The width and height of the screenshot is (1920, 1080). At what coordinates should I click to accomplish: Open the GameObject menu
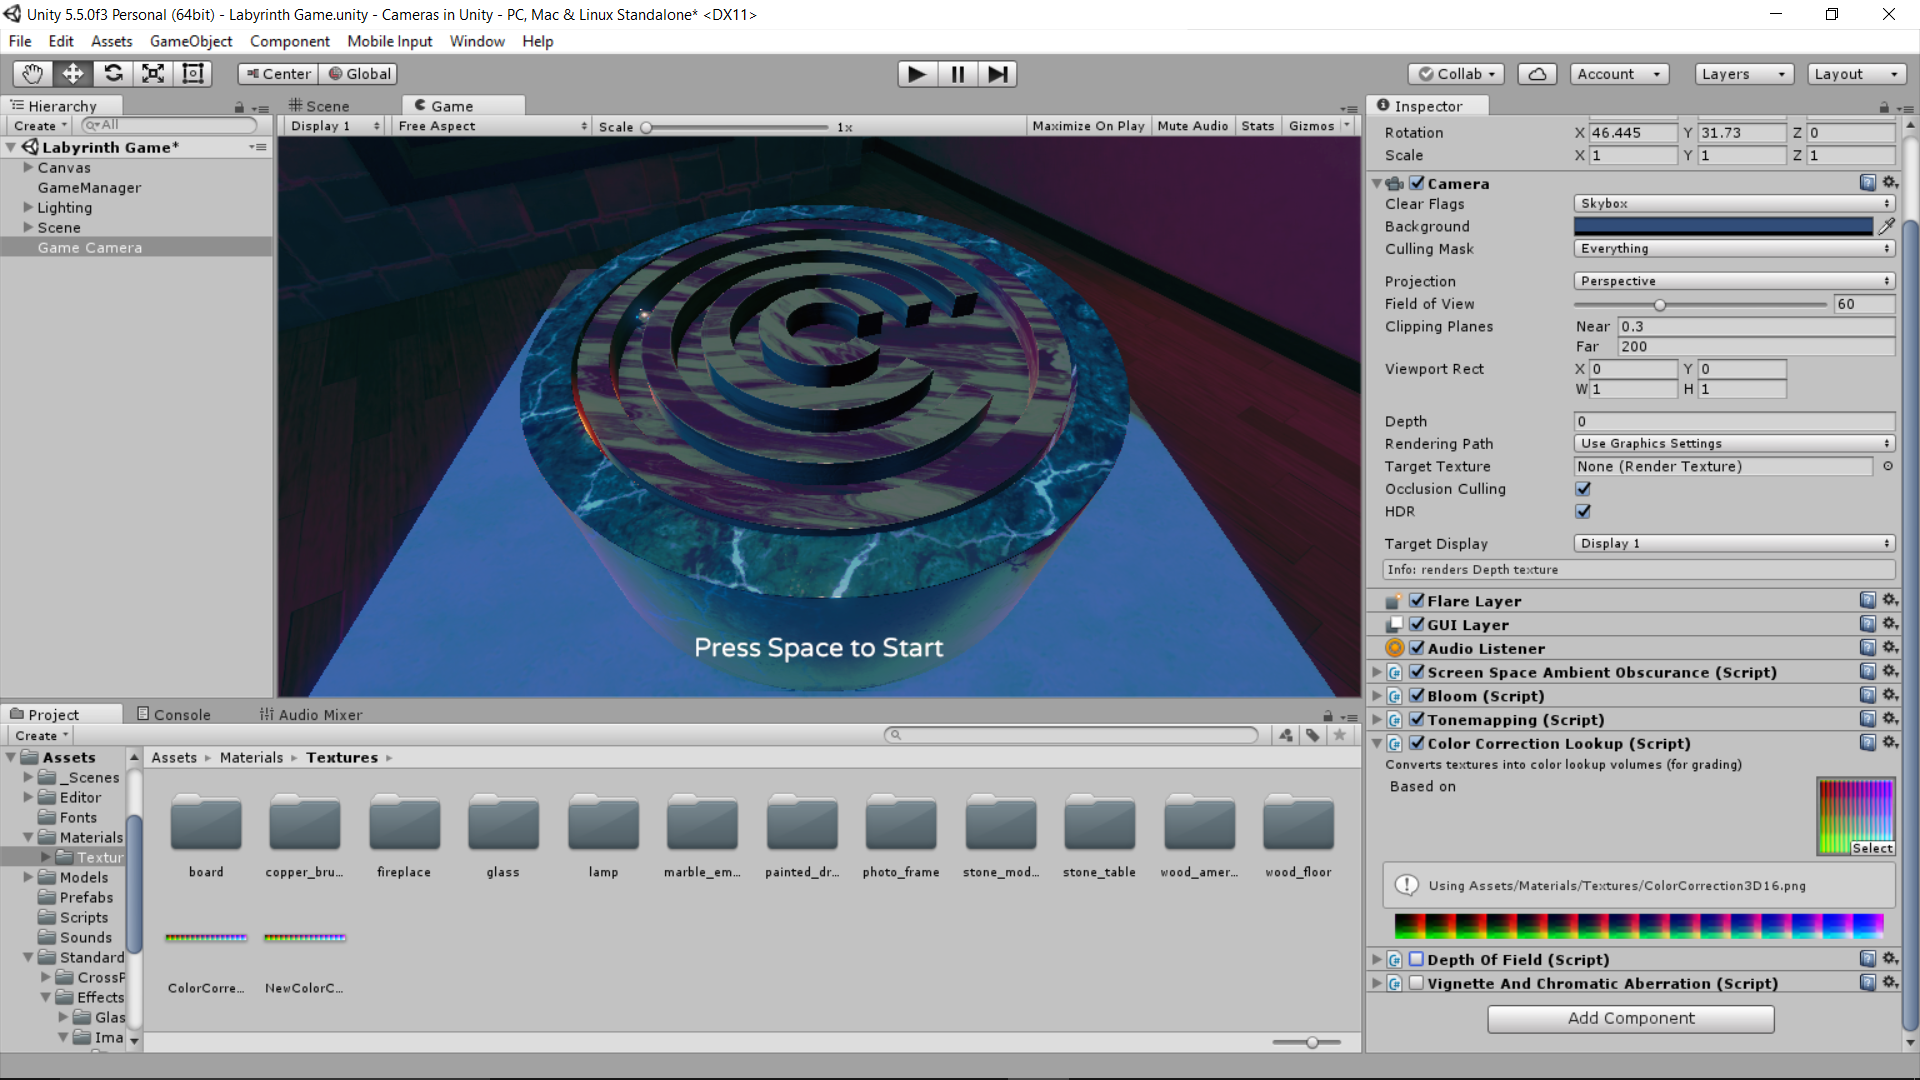[191, 41]
